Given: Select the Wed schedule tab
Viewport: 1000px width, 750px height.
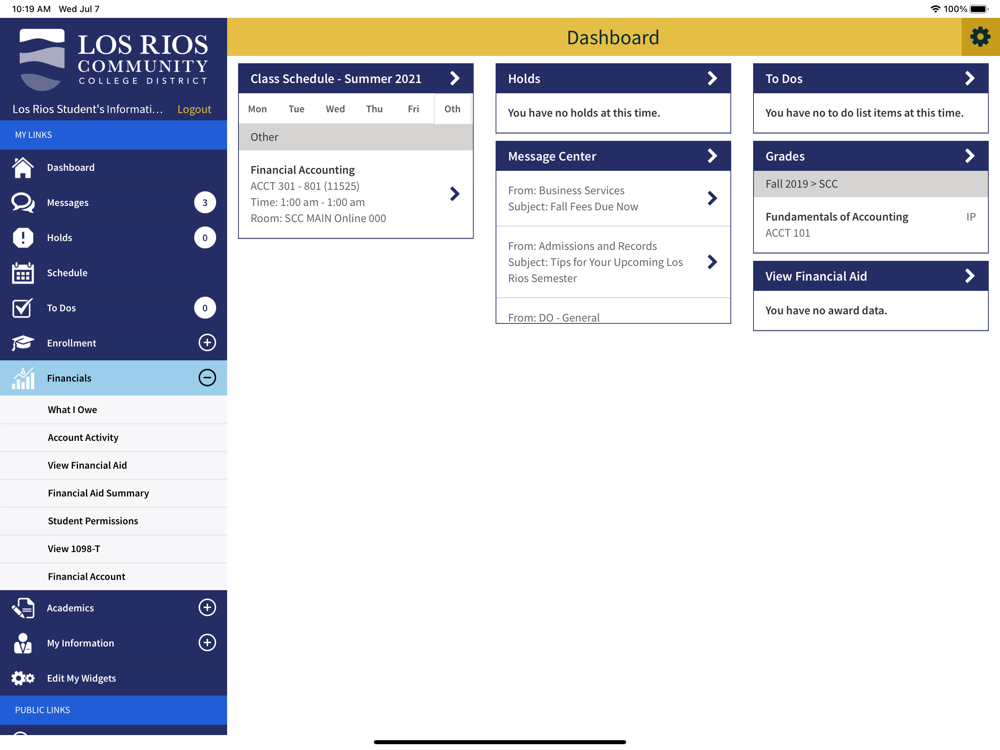Looking at the screenshot, I should (x=335, y=108).
